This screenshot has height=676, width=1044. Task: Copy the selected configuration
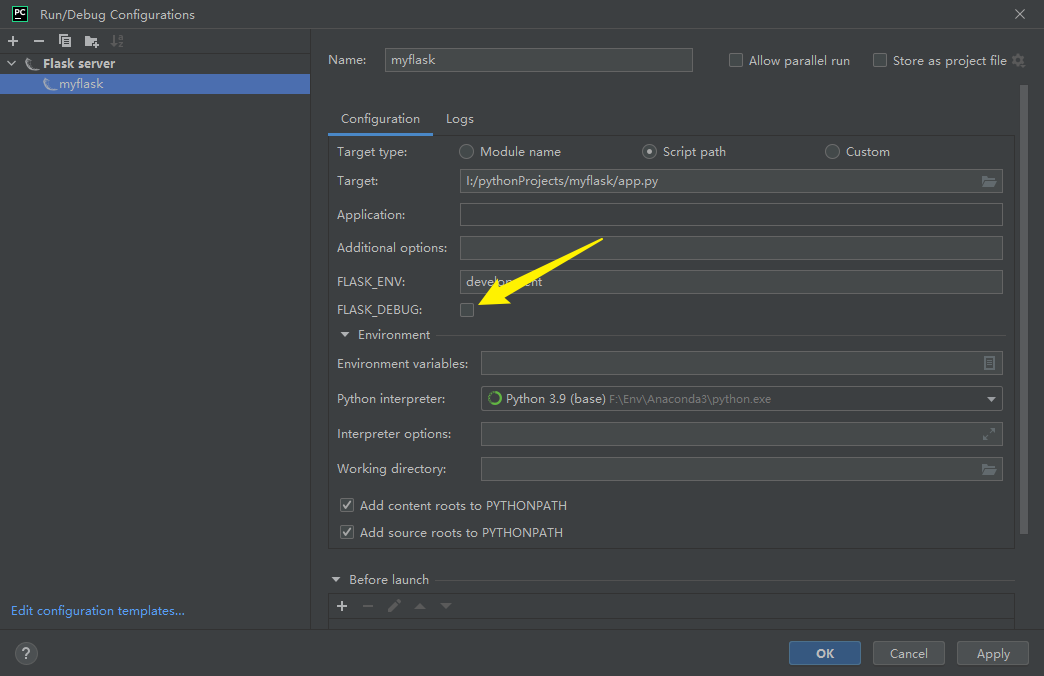[x=65, y=41]
